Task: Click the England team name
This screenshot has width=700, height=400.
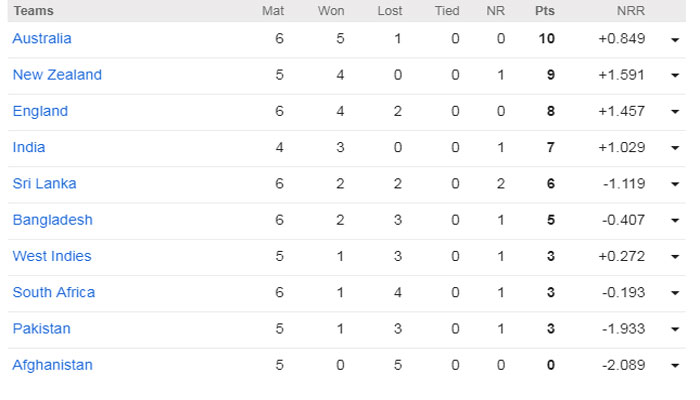Action: click(x=40, y=111)
